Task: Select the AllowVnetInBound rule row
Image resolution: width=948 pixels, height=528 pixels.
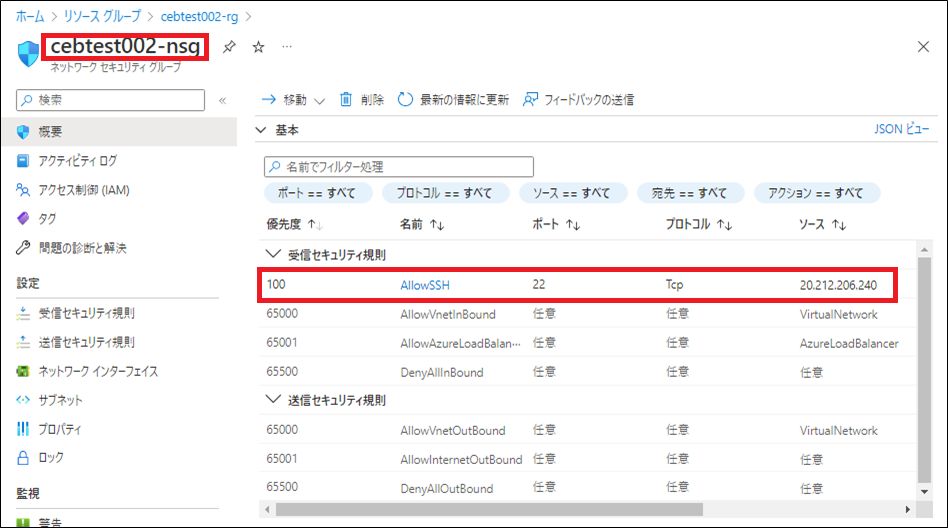Action: pos(586,314)
